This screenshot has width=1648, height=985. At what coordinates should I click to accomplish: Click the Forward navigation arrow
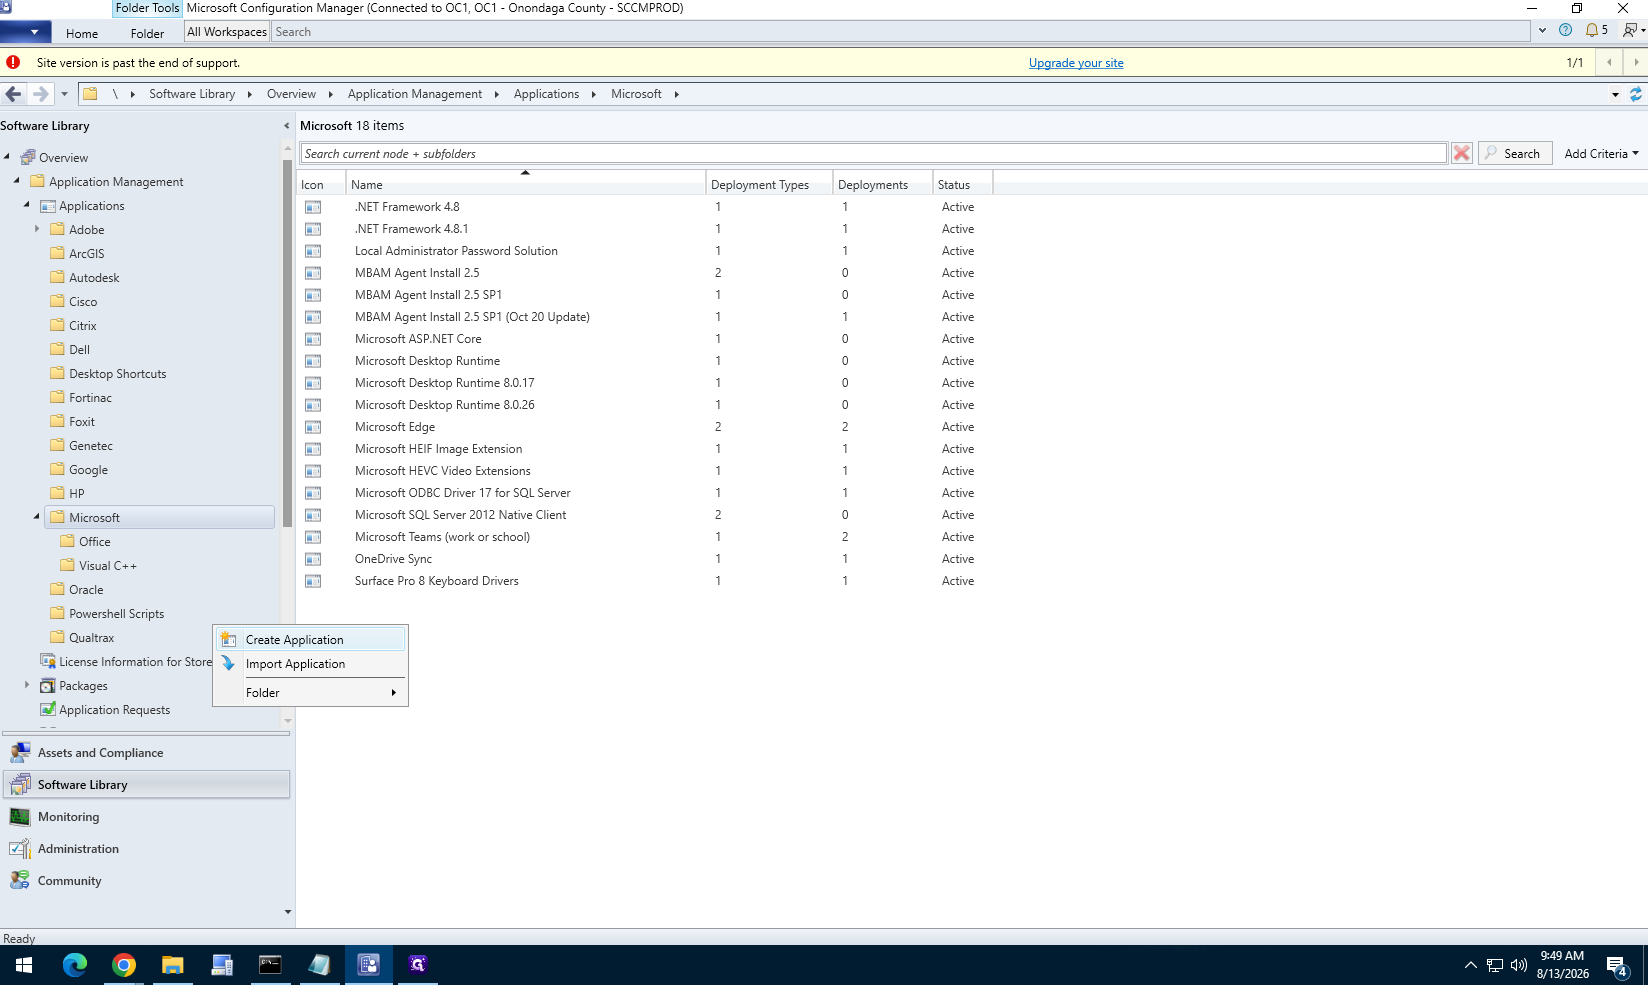coord(41,94)
